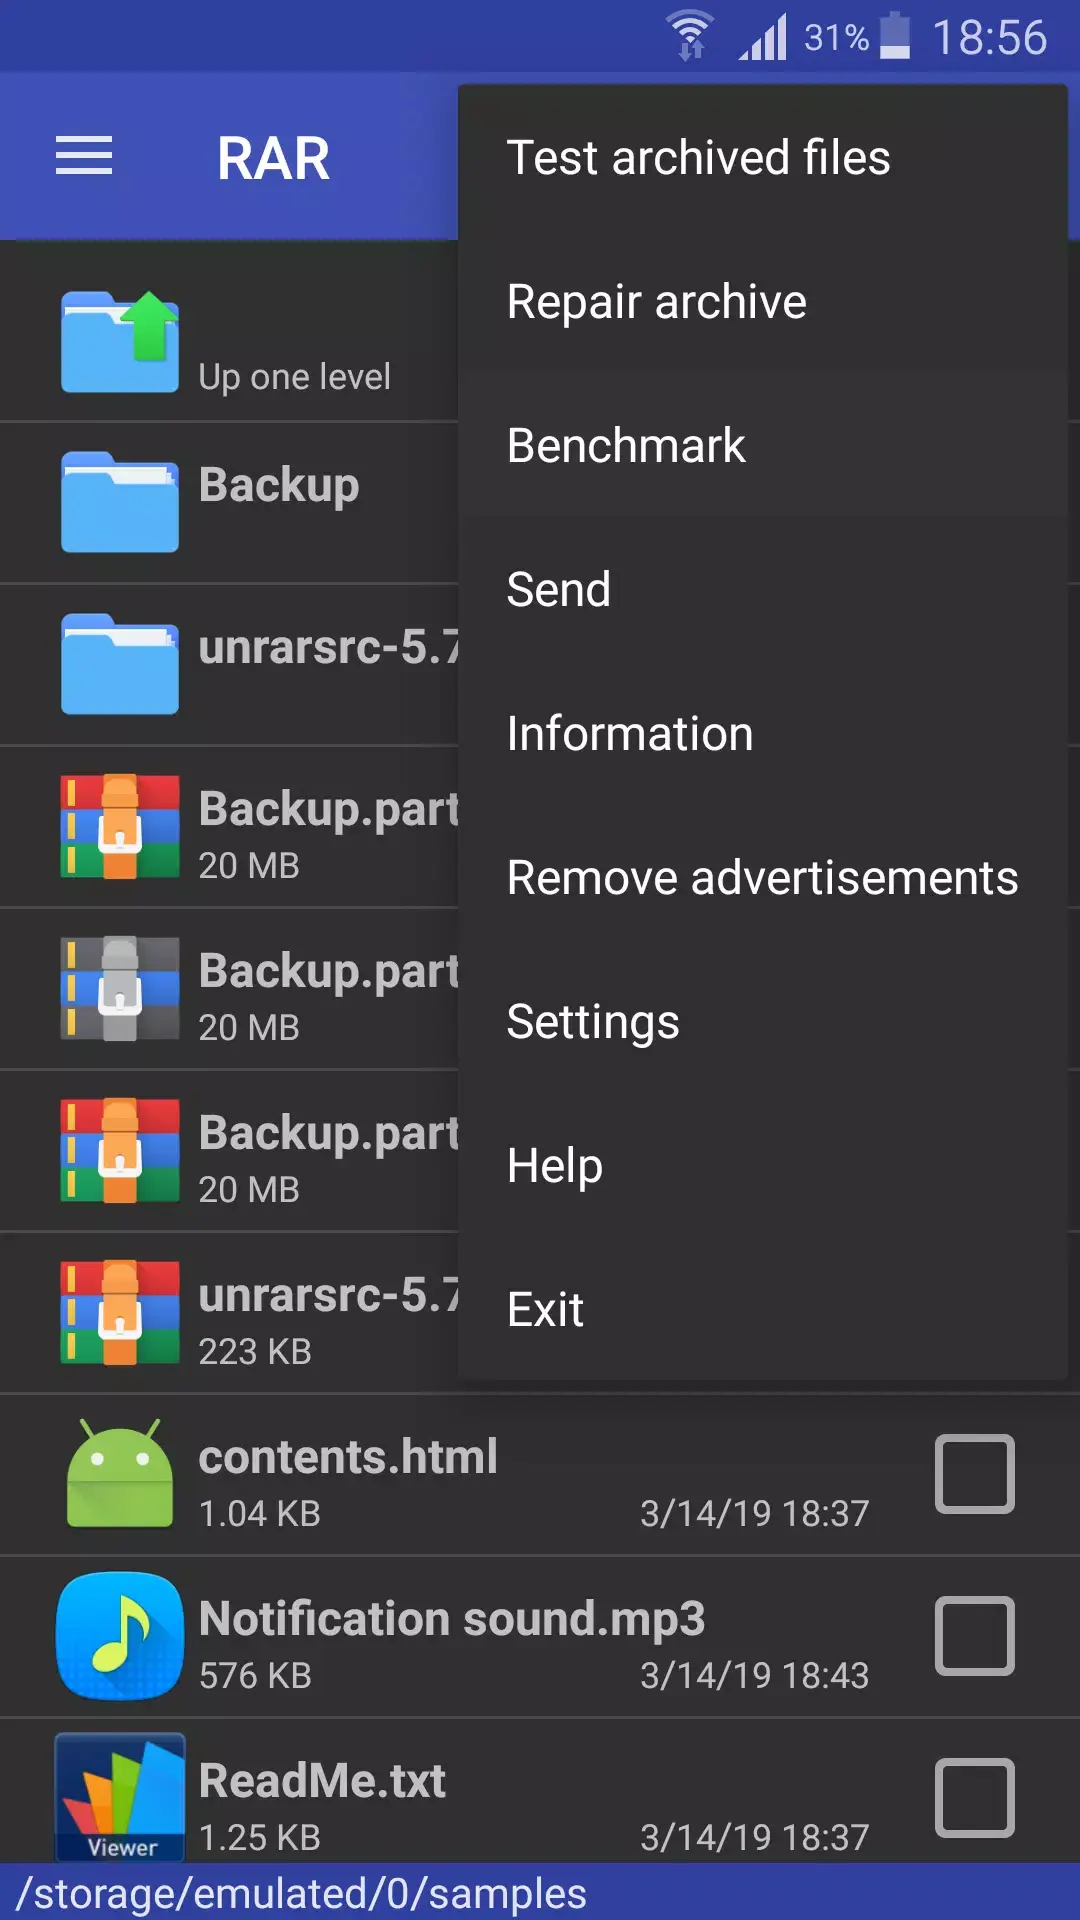Choose Repair archive in the menu

click(x=656, y=301)
